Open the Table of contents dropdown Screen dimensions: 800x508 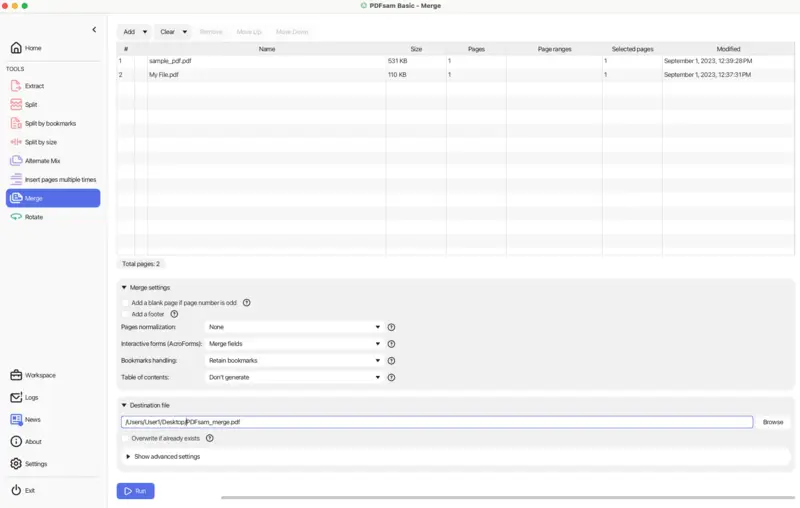coord(294,377)
